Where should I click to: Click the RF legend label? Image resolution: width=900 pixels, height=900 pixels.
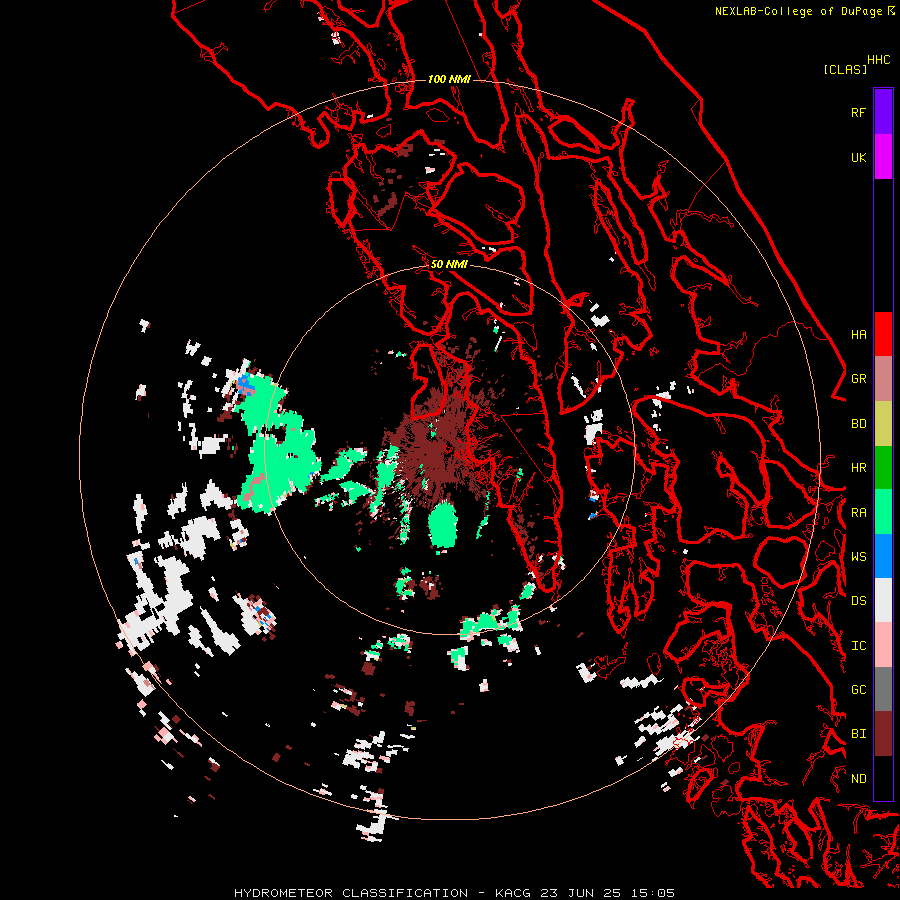point(858,112)
